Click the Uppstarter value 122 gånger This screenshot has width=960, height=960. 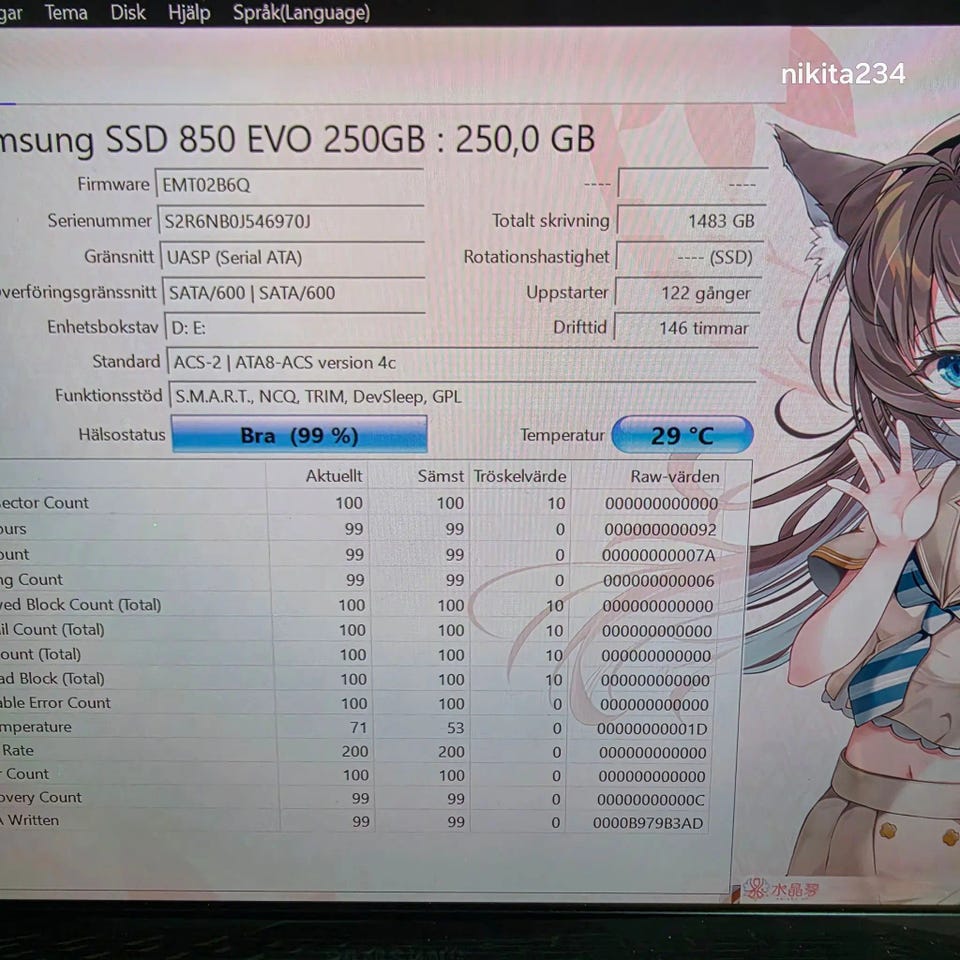688,293
